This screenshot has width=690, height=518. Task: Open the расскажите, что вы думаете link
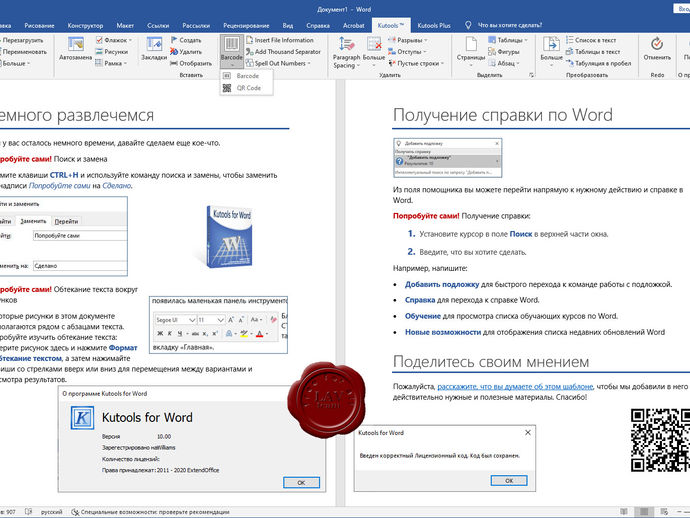[515, 386]
